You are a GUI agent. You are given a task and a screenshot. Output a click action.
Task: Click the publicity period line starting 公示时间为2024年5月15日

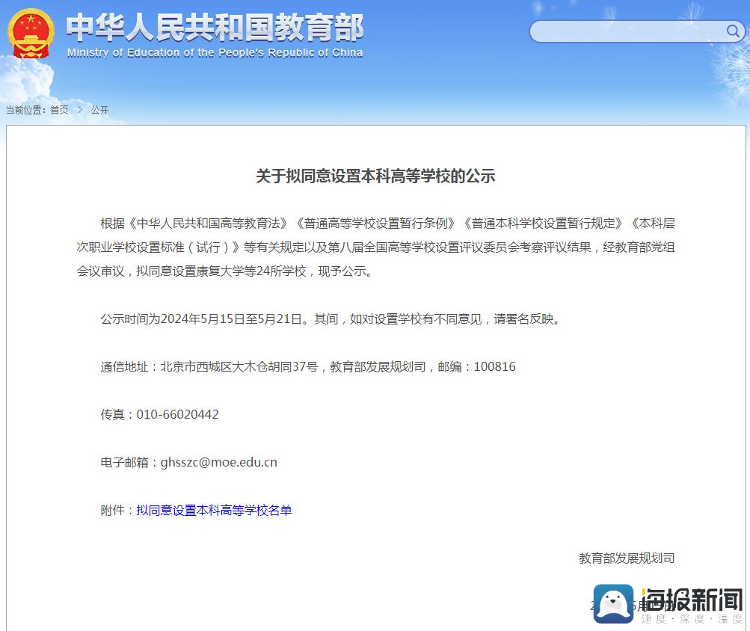(x=331, y=319)
